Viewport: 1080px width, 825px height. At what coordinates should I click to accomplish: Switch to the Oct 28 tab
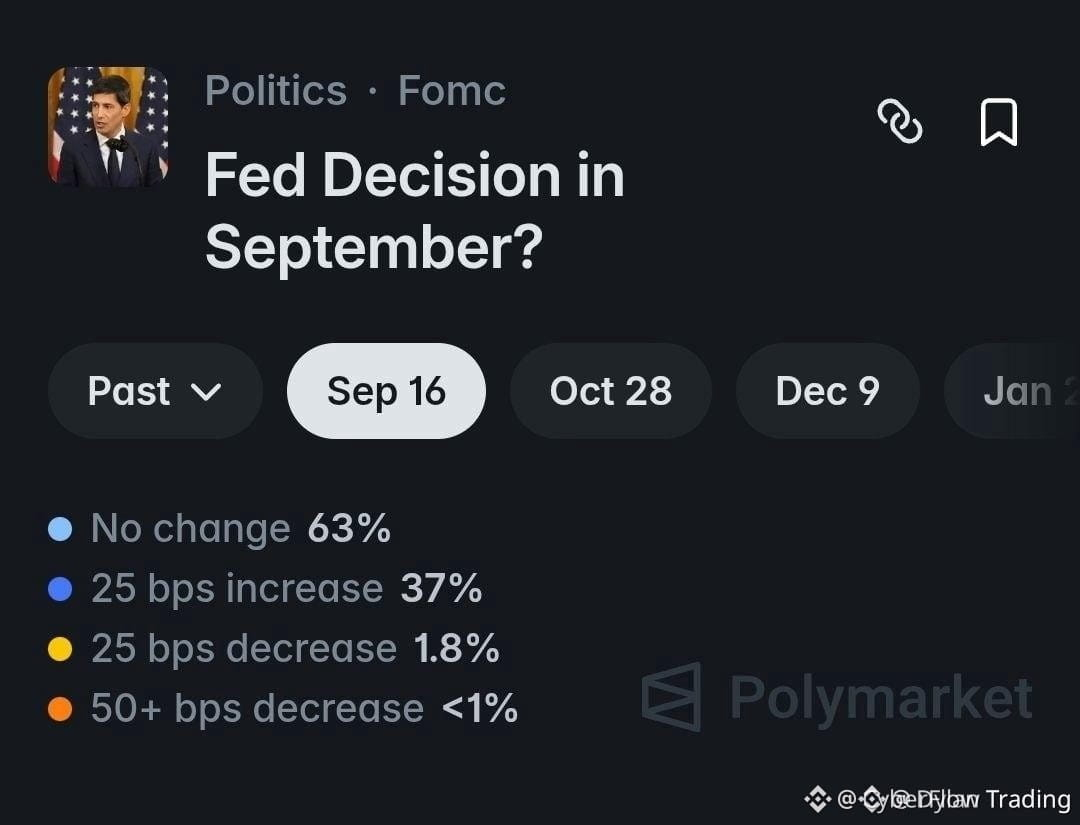point(610,391)
